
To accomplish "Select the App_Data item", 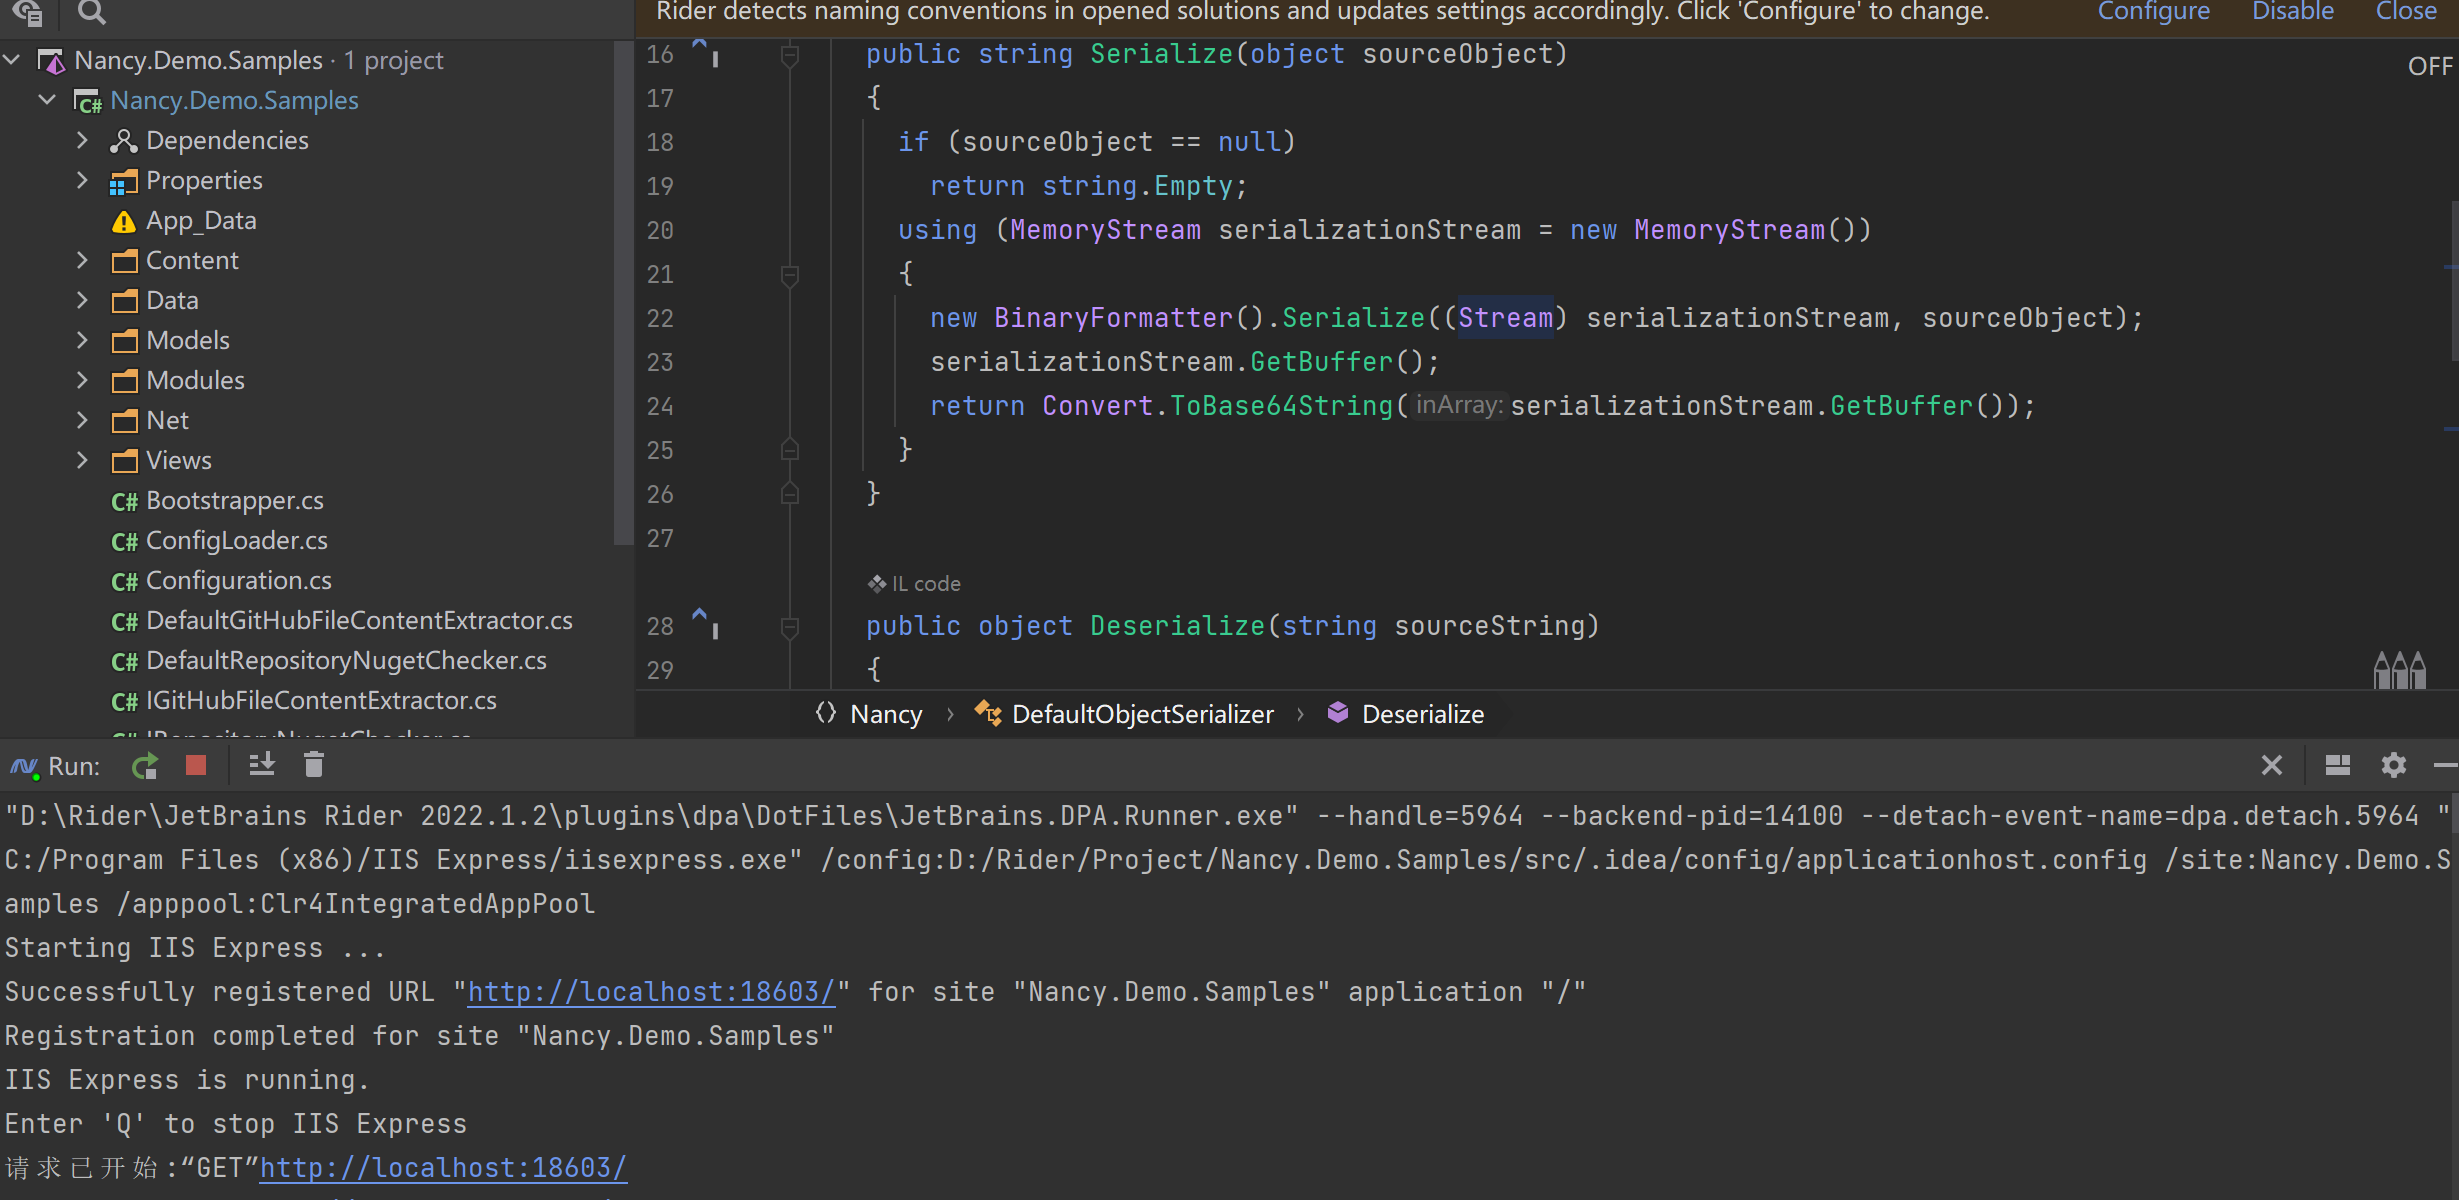I will 201,220.
